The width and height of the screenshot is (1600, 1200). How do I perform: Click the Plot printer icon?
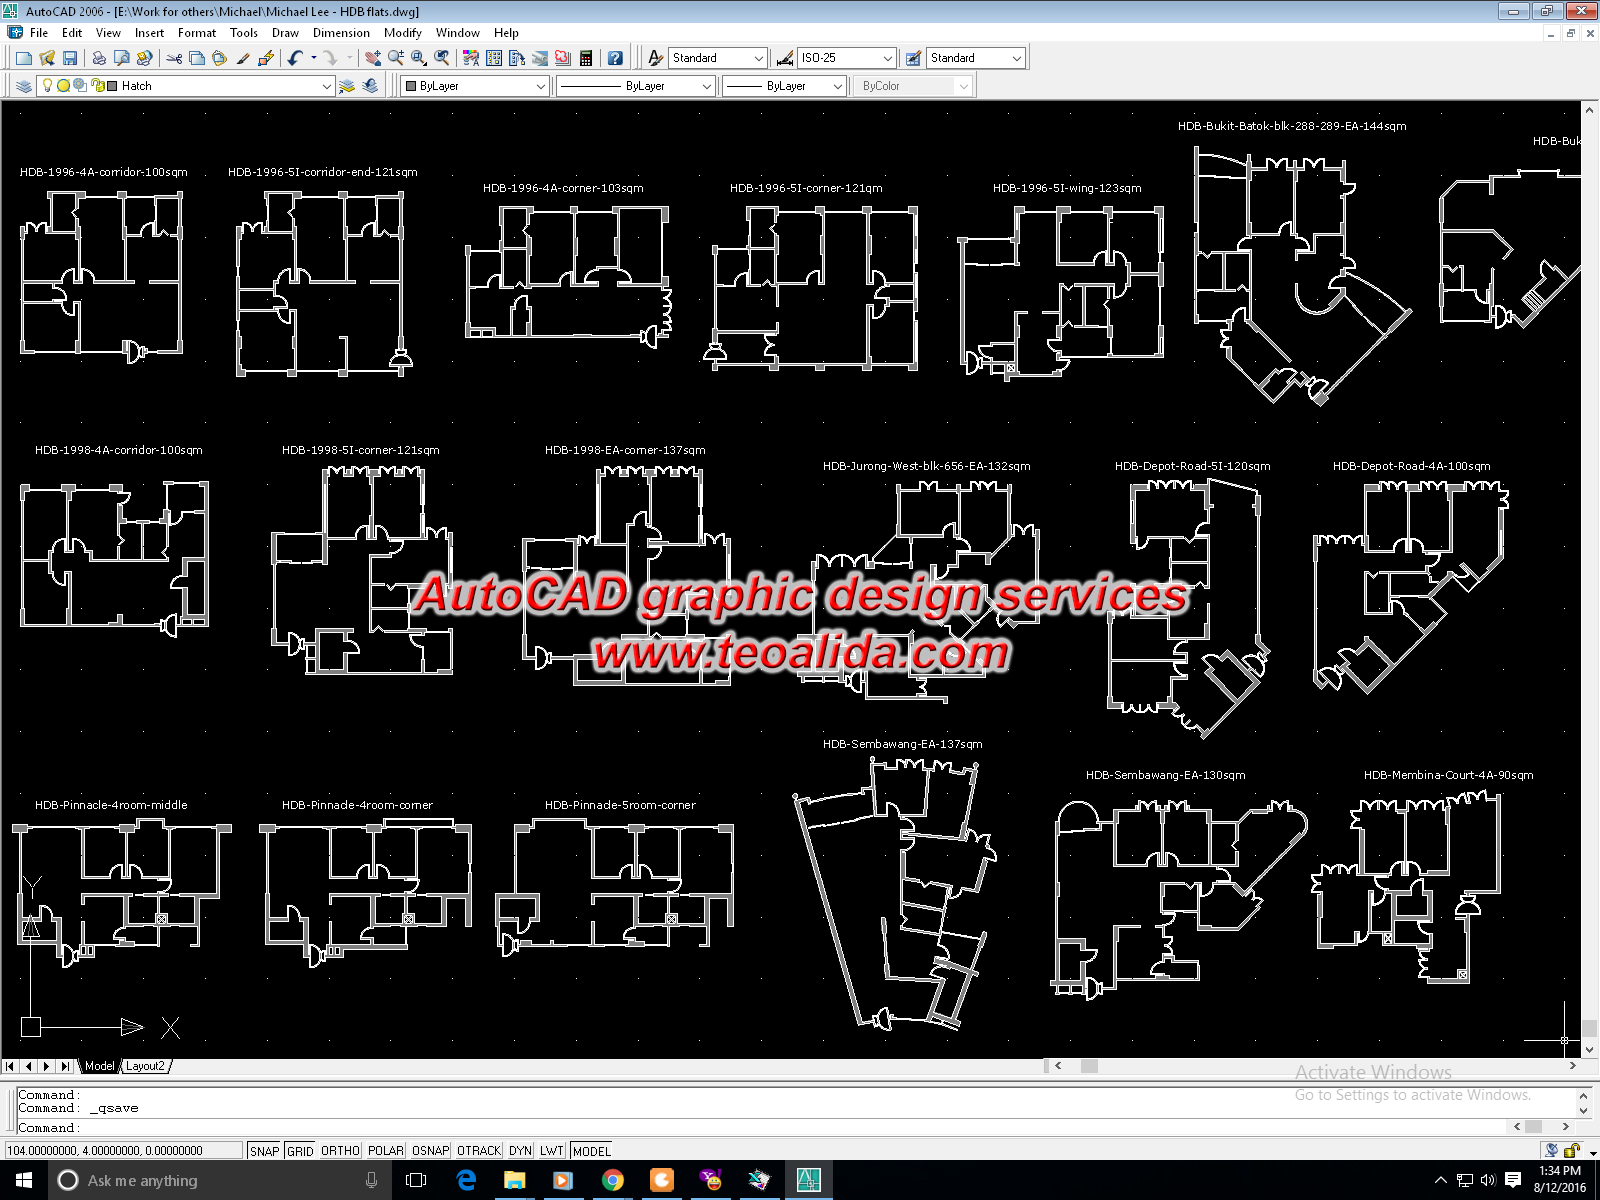(x=99, y=58)
